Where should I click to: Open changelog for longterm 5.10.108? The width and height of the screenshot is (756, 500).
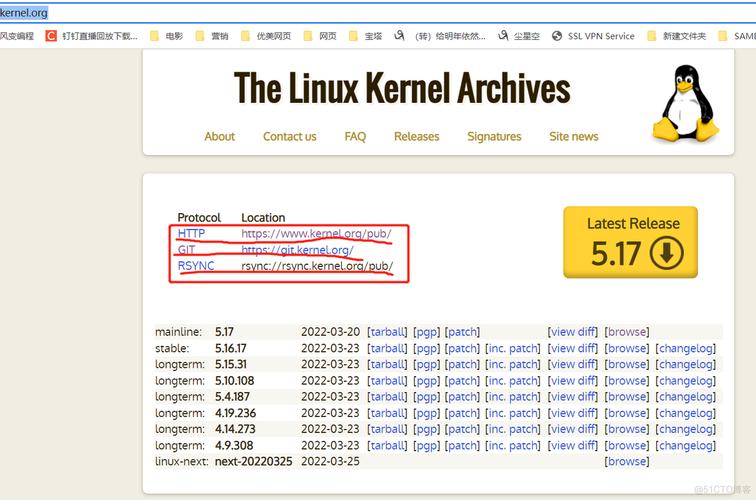(x=686, y=380)
